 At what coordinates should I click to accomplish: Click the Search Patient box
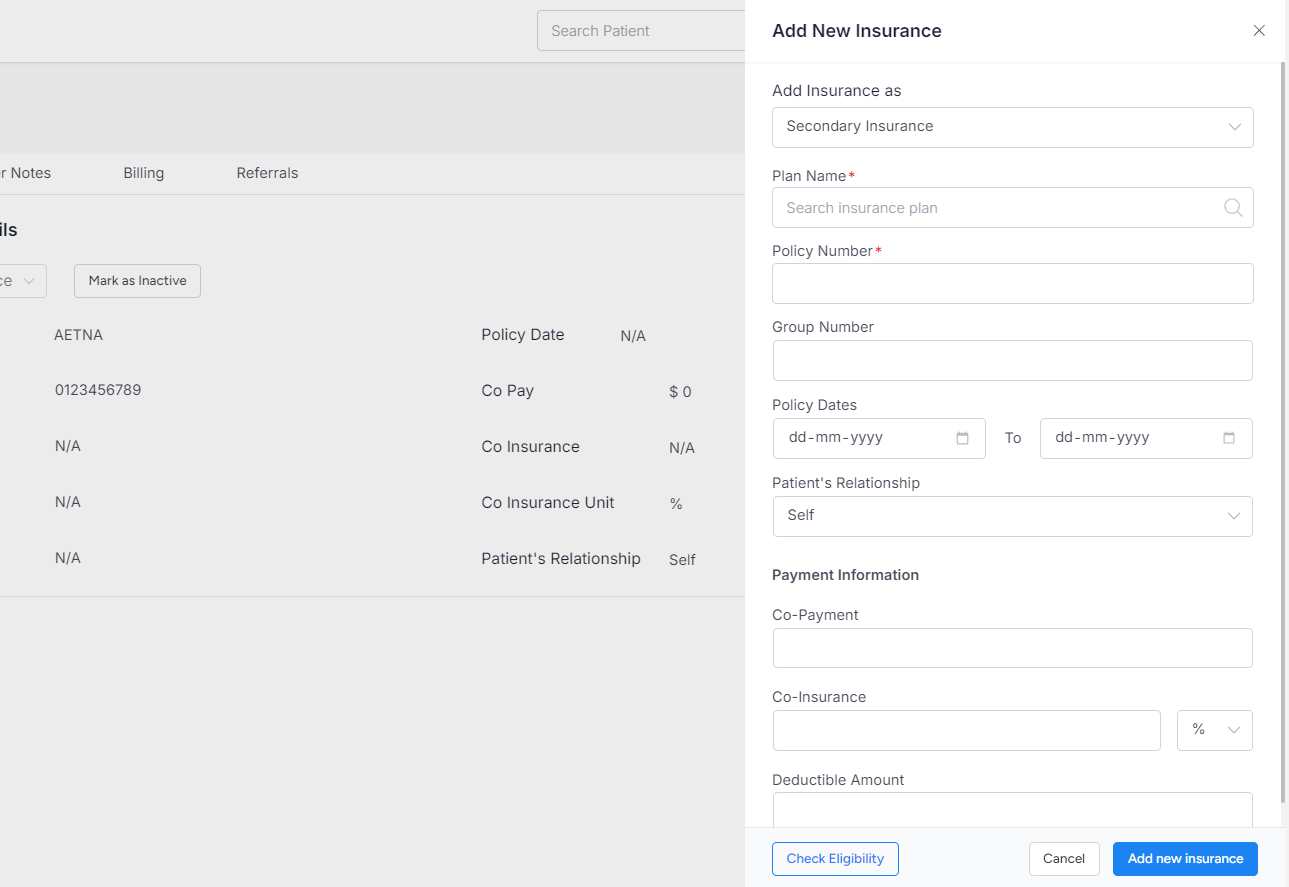point(640,31)
